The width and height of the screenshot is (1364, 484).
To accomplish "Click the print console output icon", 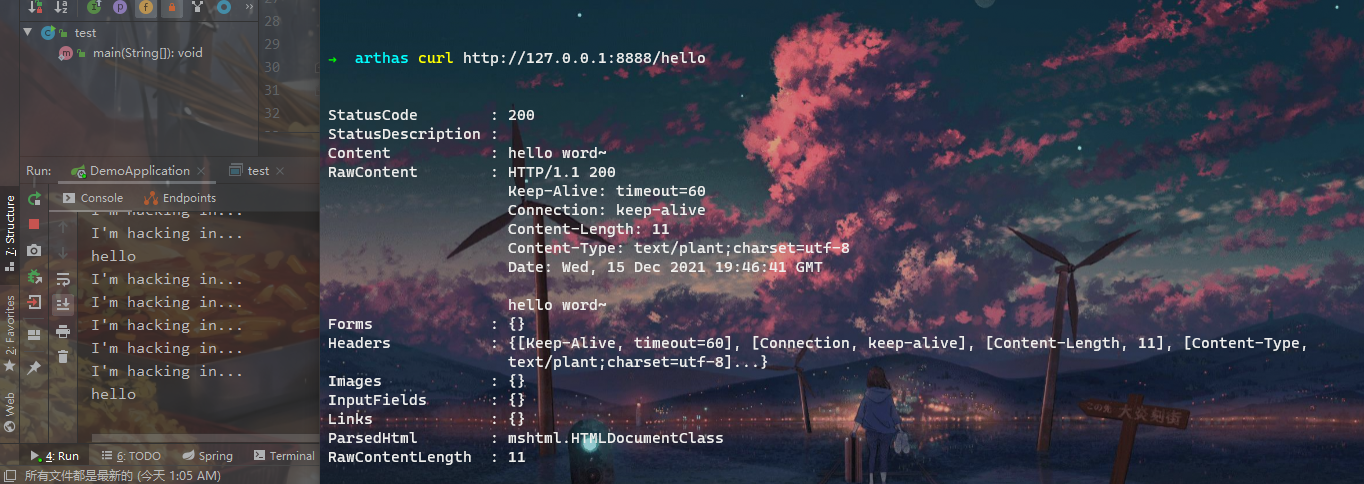I will click(63, 330).
